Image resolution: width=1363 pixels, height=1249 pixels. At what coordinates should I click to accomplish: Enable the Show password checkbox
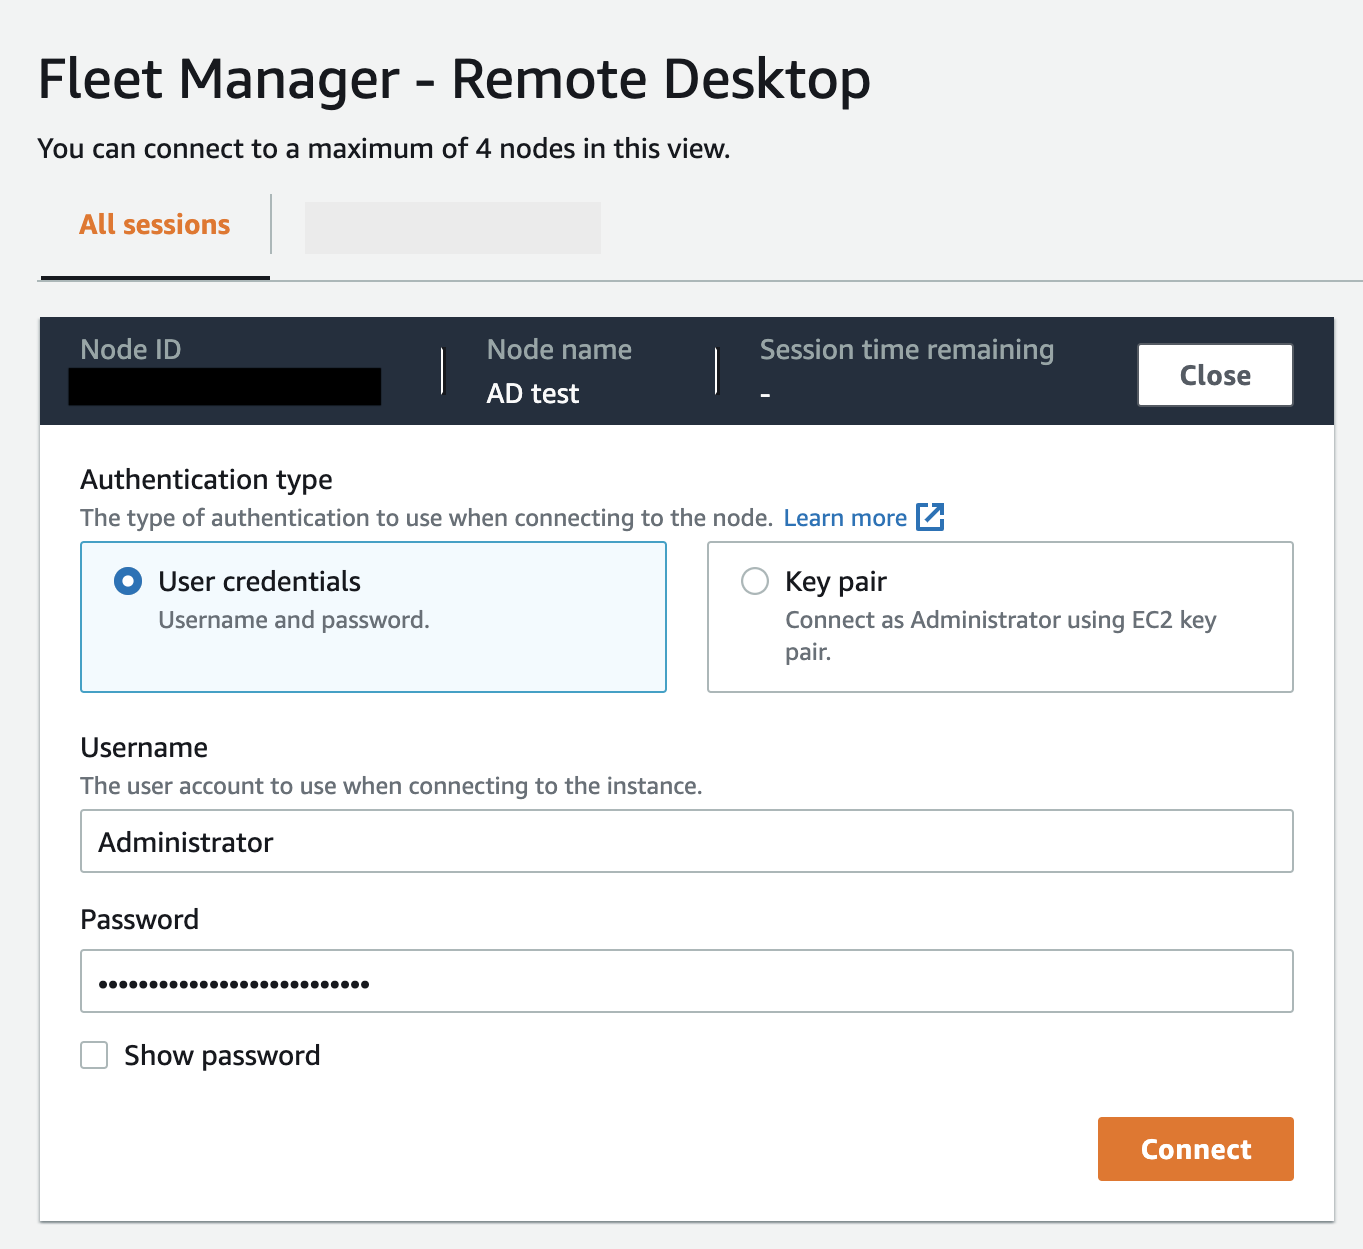pyautogui.click(x=94, y=1055)
